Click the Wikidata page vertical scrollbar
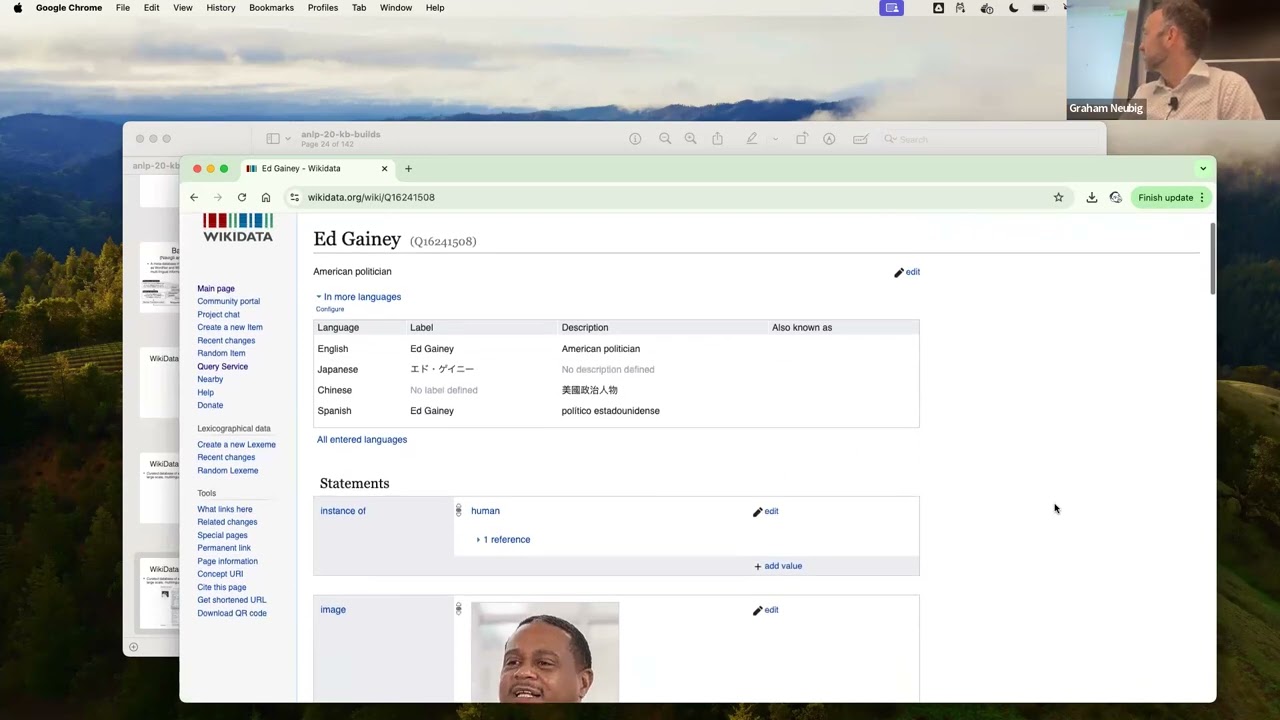The width and height of the screenshot is (1280, 720). click(1211, 258)
